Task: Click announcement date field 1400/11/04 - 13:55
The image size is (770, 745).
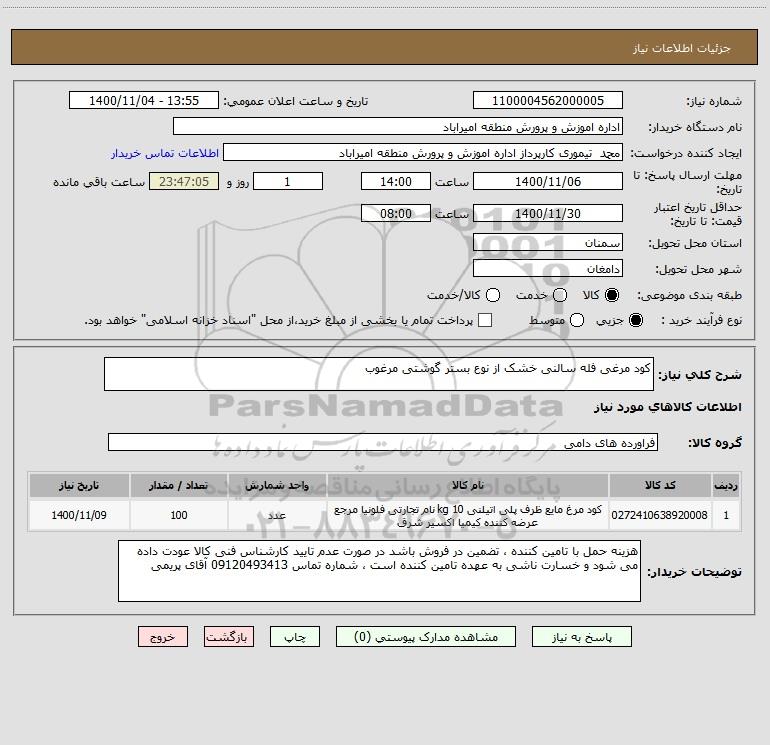Action: pyautogui.click(x=144, y=101)
